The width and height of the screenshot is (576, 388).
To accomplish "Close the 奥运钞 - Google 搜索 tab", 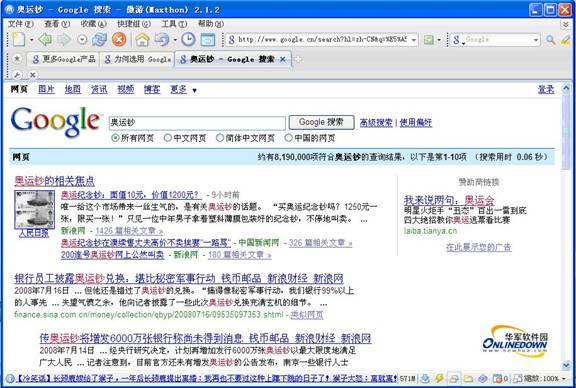I will [282, 59].
